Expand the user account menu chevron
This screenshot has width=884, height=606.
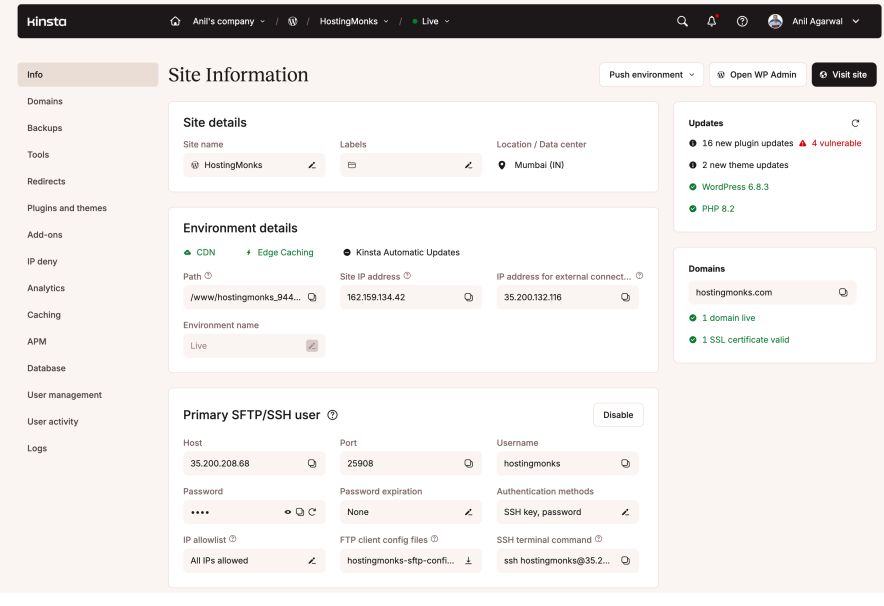856,21
